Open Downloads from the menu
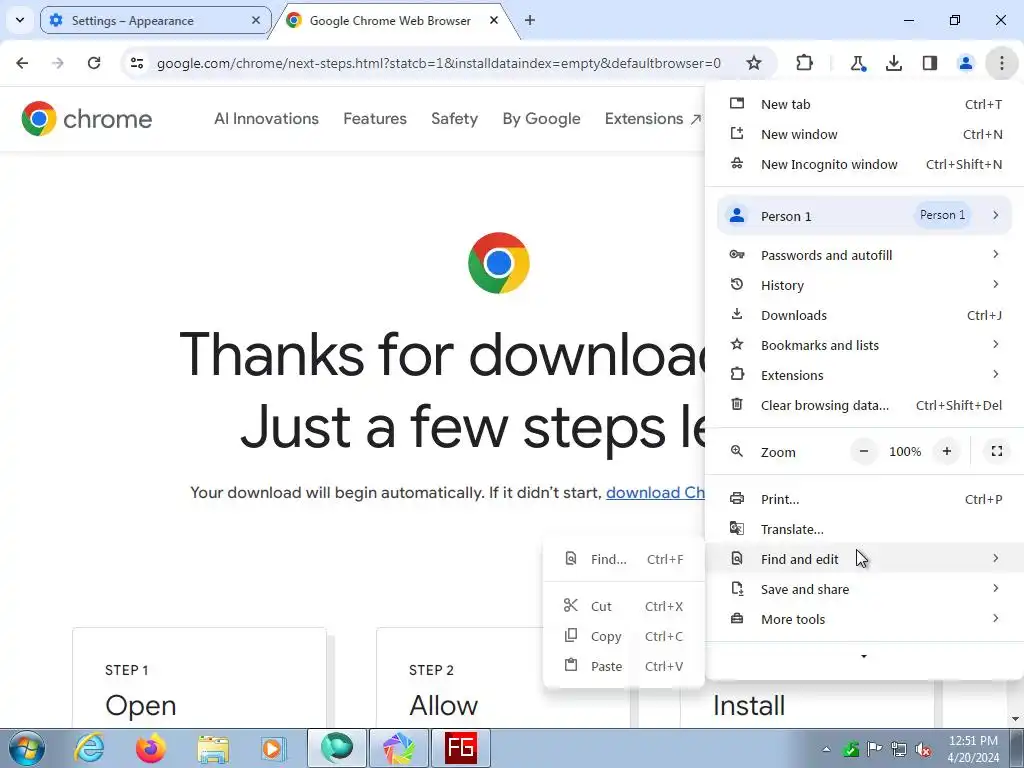1024x768 pixels. point(865,315)
